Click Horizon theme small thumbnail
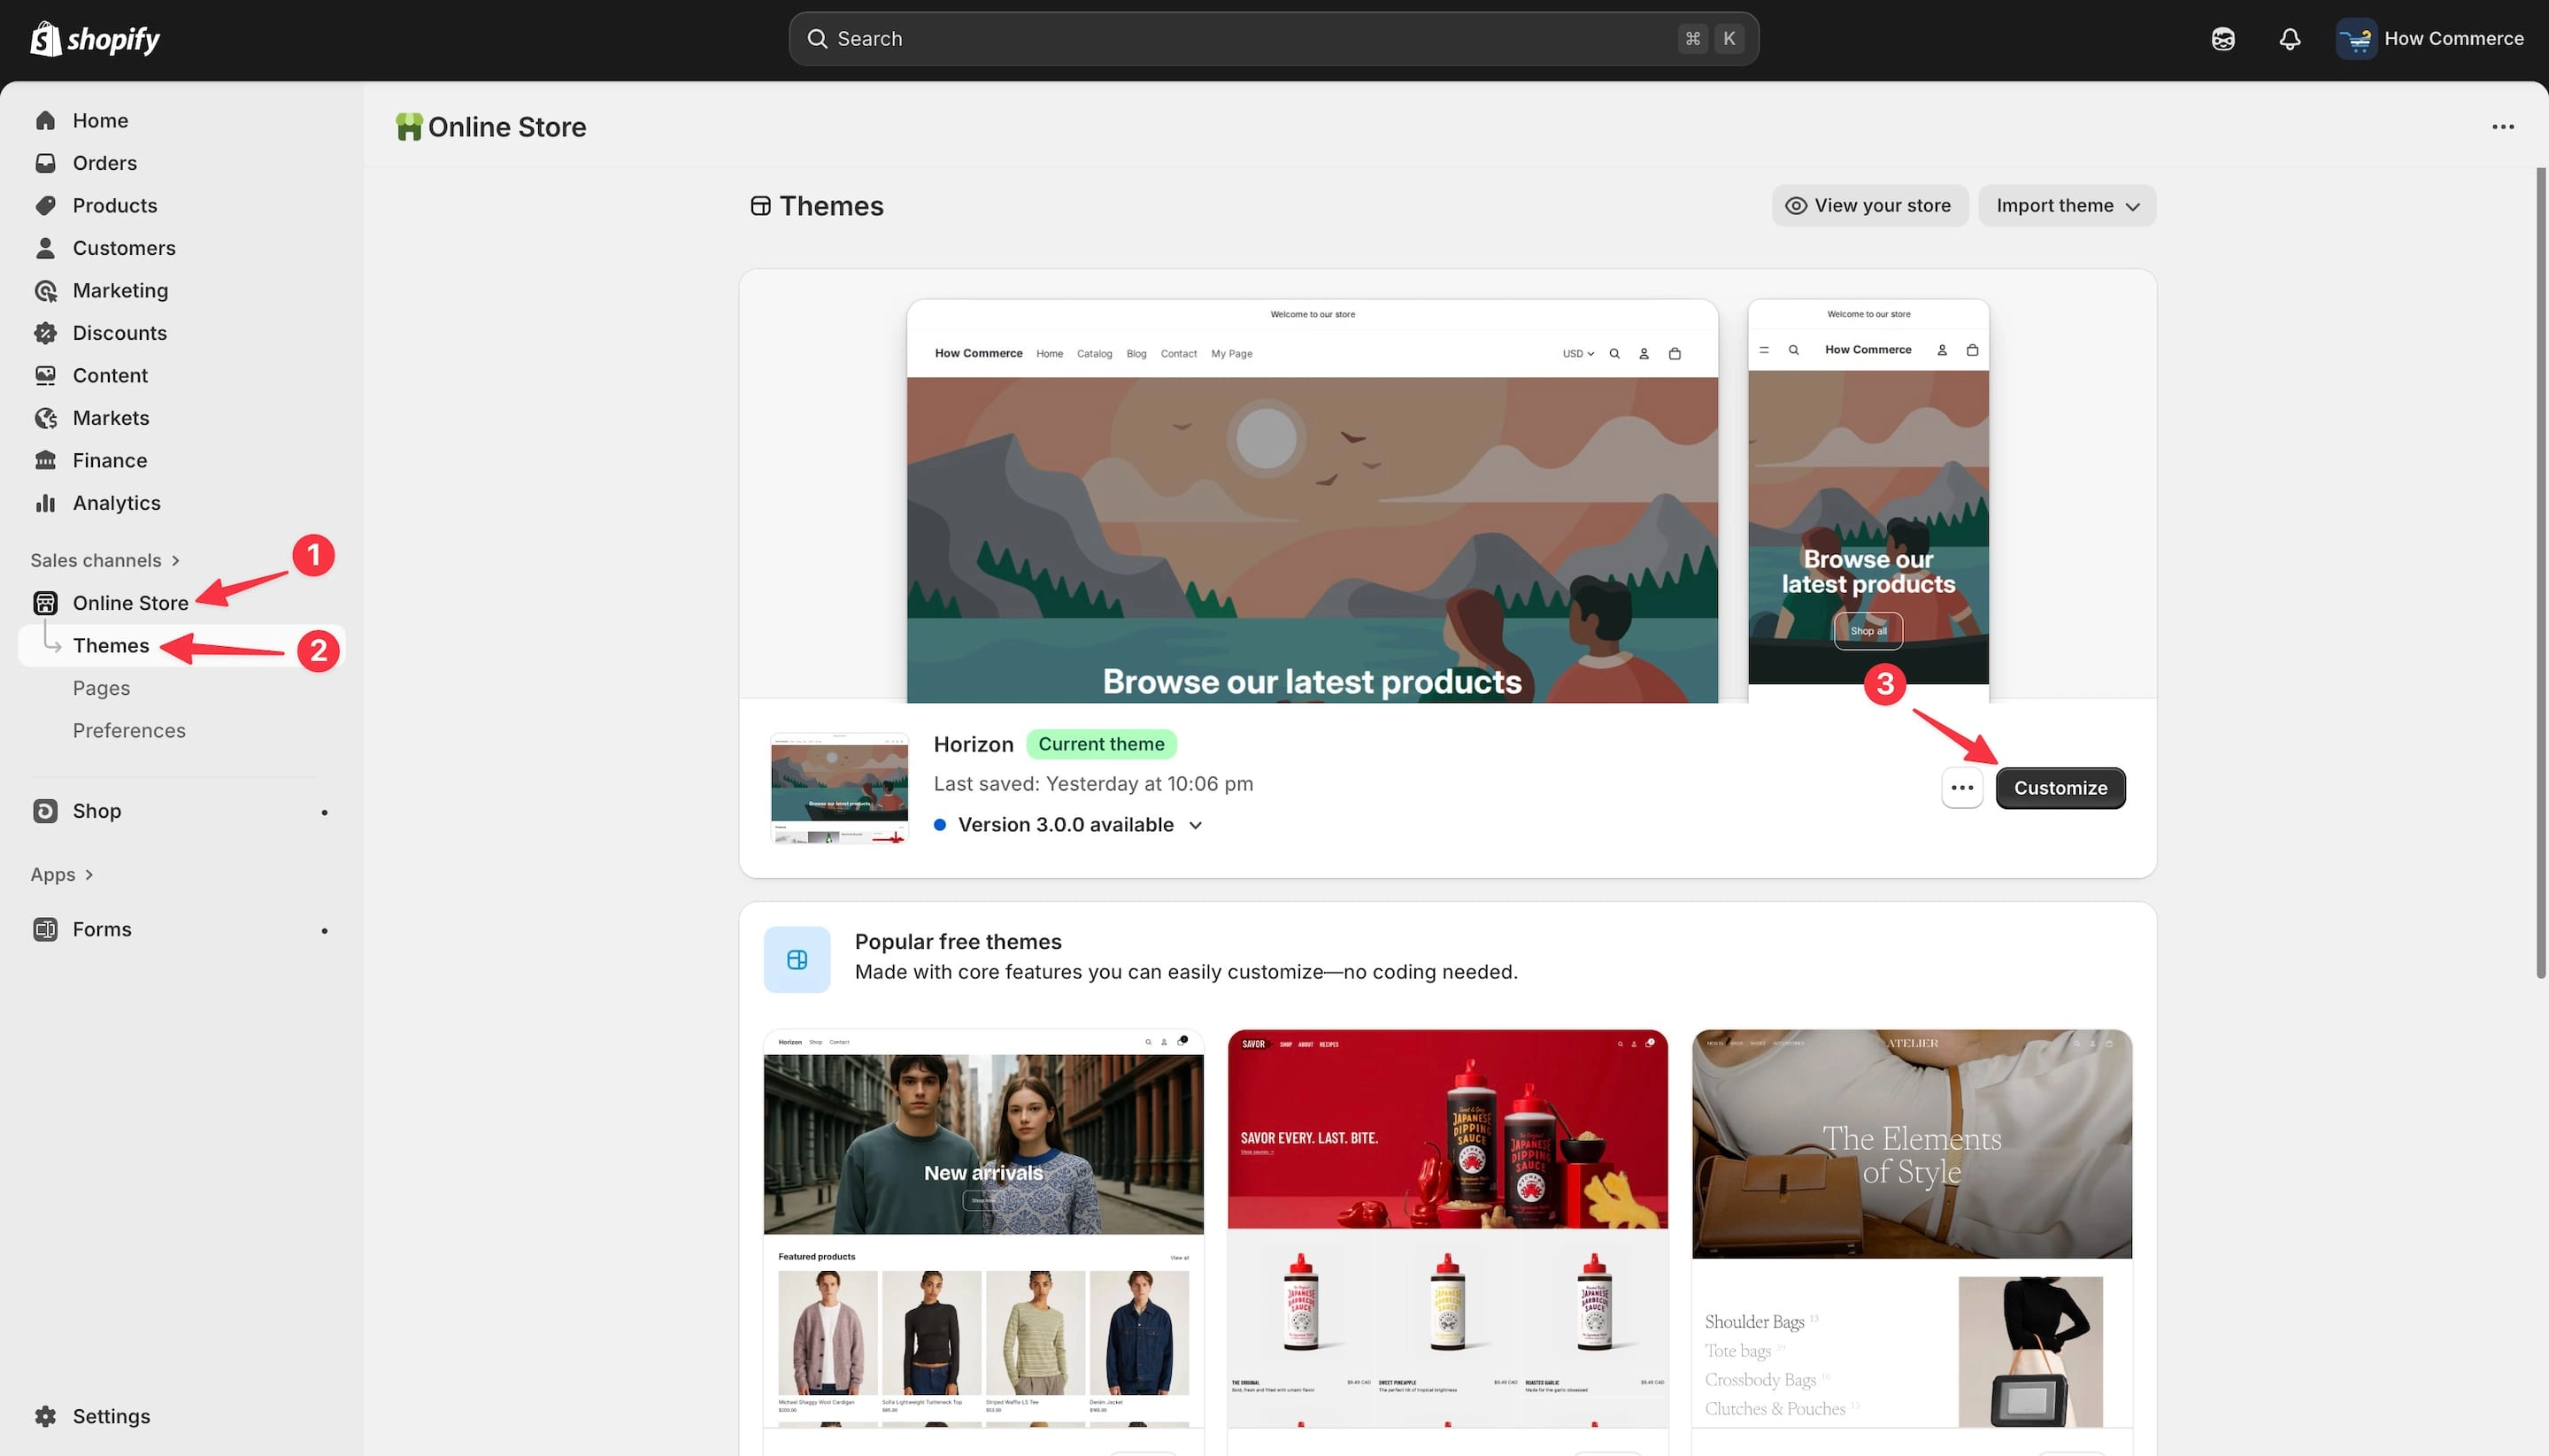 (x=839, y=788)
